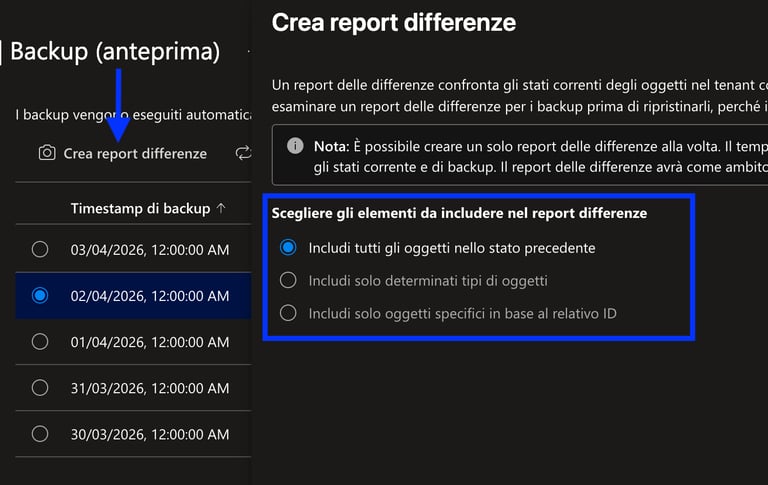Click 'Scegliere gli elementi da includere' section heading
The image size is (768, 485).
[459, 213]
